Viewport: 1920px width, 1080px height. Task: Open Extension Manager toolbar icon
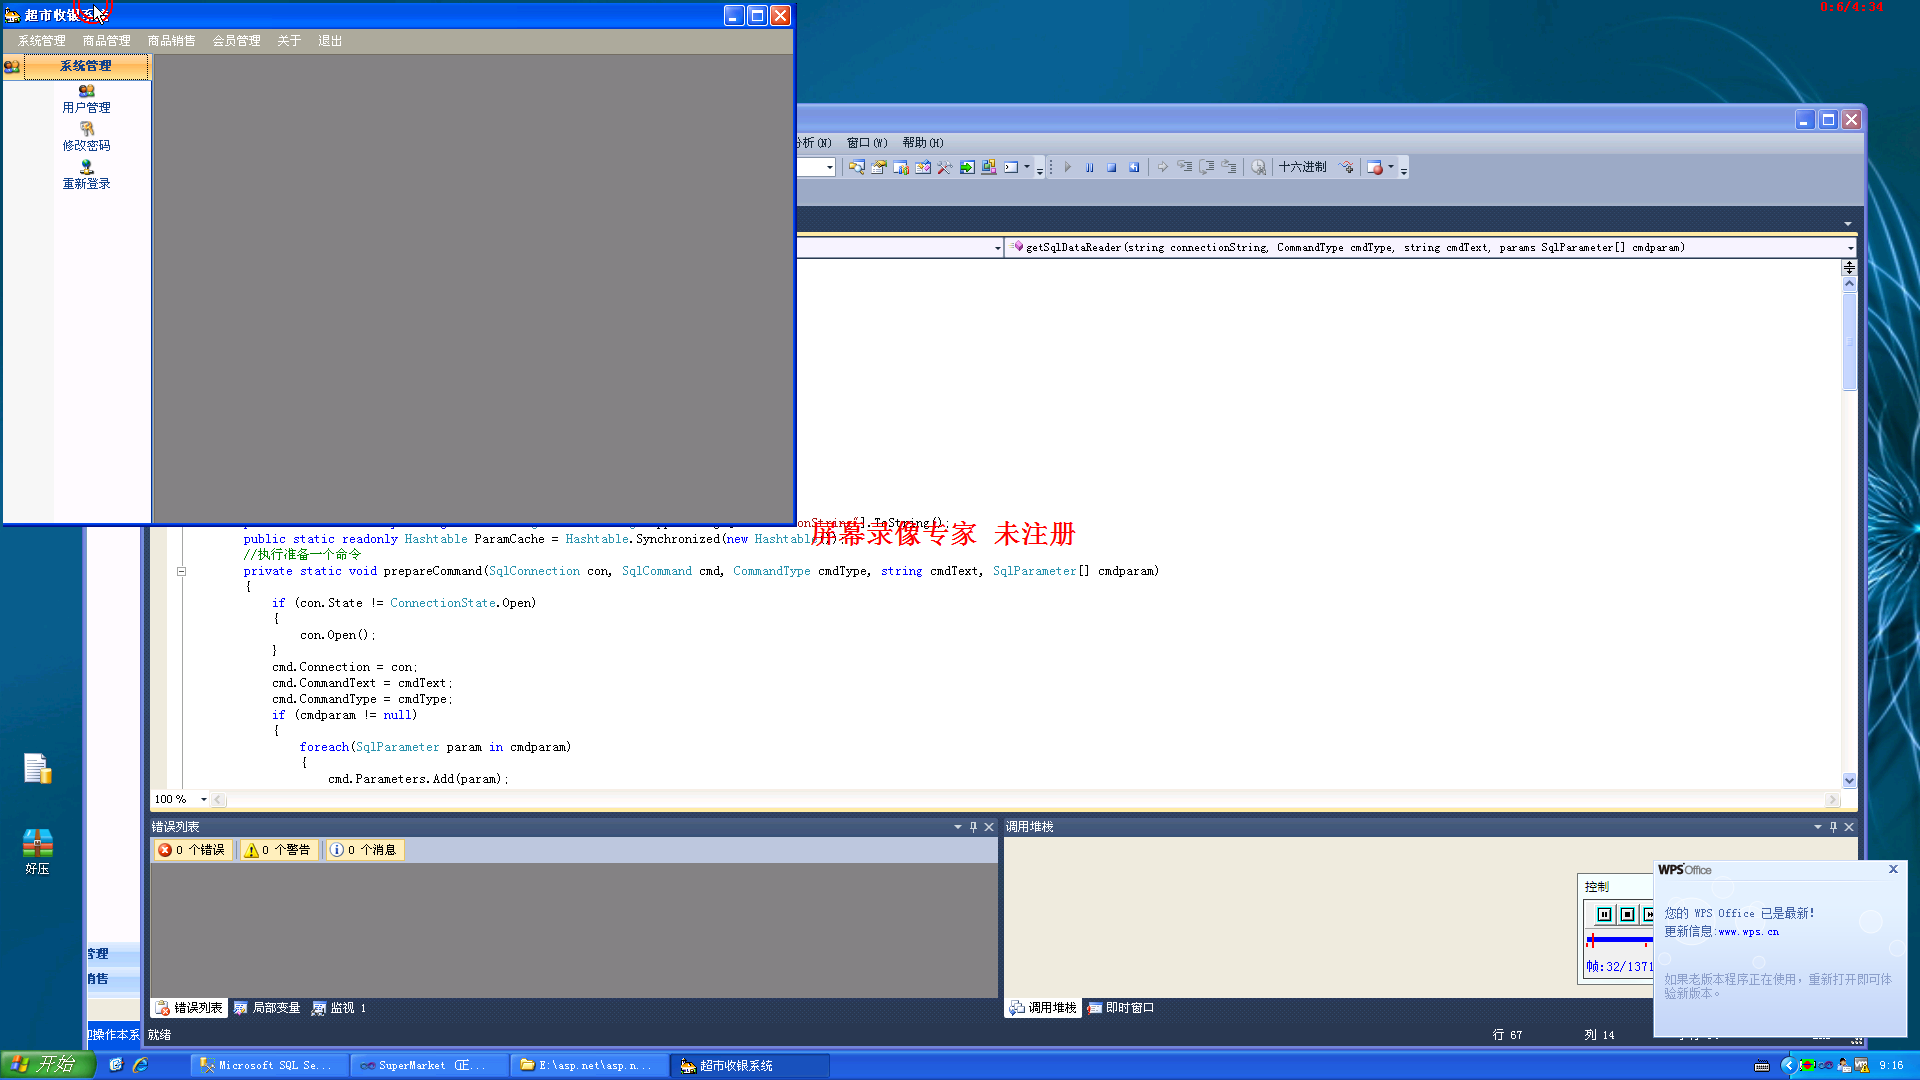tap(989, 167)
